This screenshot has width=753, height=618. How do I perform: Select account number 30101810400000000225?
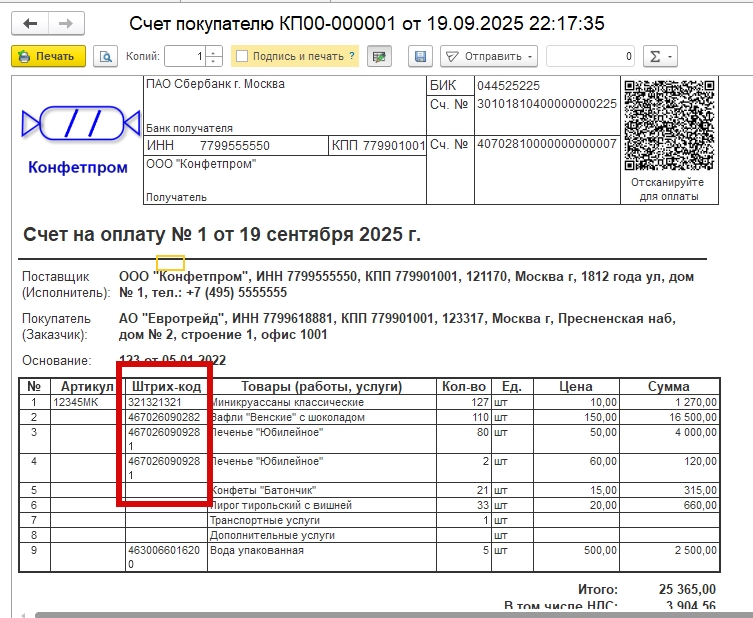click(x=547, y=104)
